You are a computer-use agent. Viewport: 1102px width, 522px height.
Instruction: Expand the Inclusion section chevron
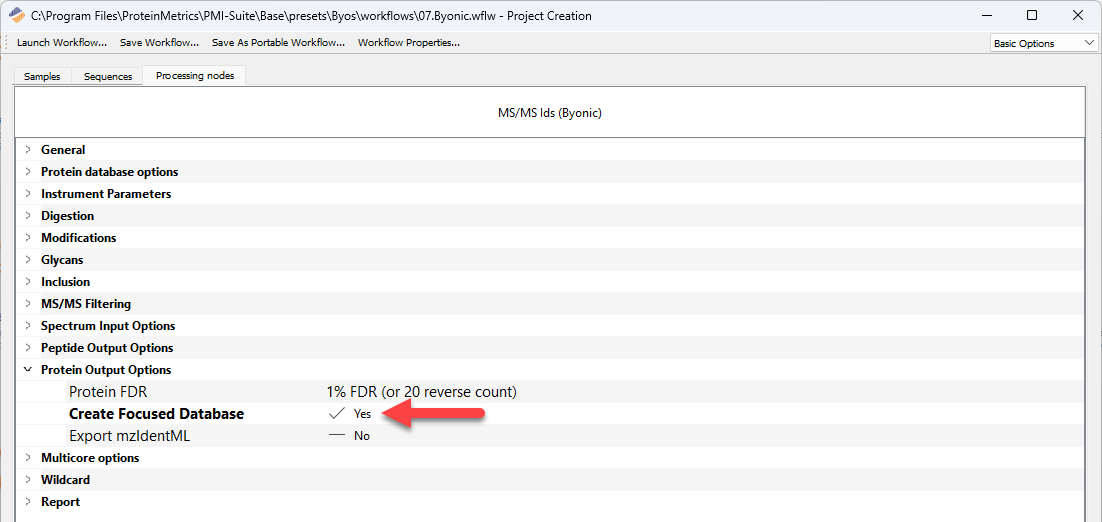(27, 282)
